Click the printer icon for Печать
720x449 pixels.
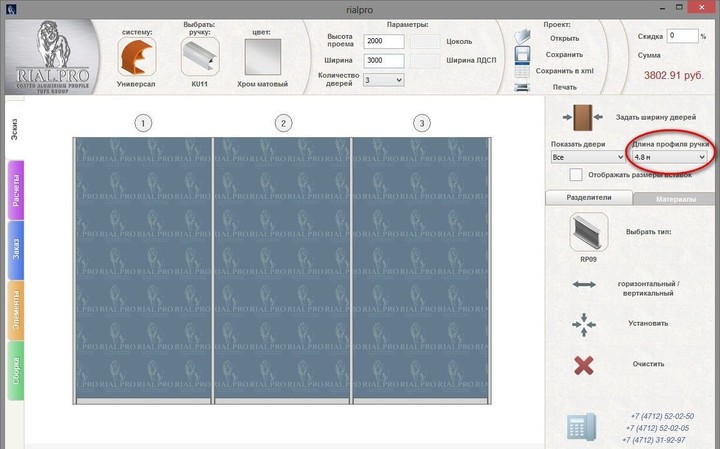tap(521, 87)
